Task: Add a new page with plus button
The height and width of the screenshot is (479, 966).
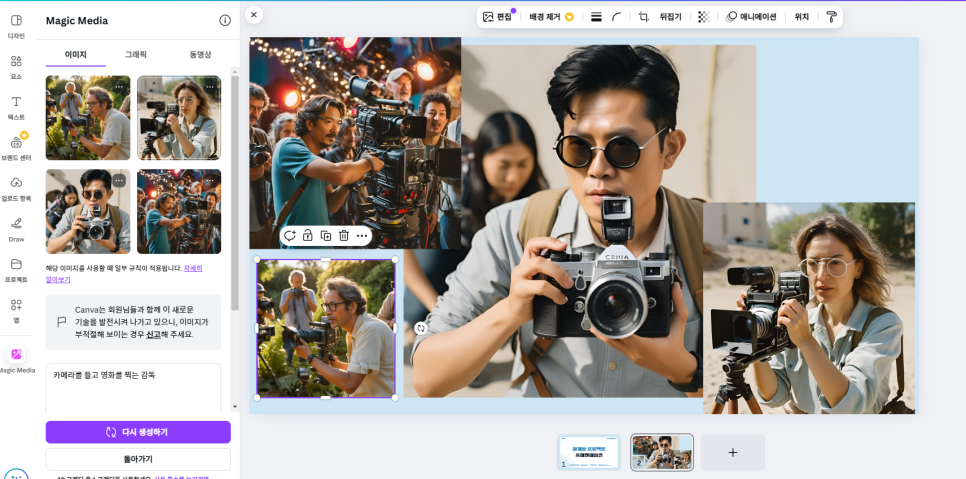Action: (x=733, y=453)
